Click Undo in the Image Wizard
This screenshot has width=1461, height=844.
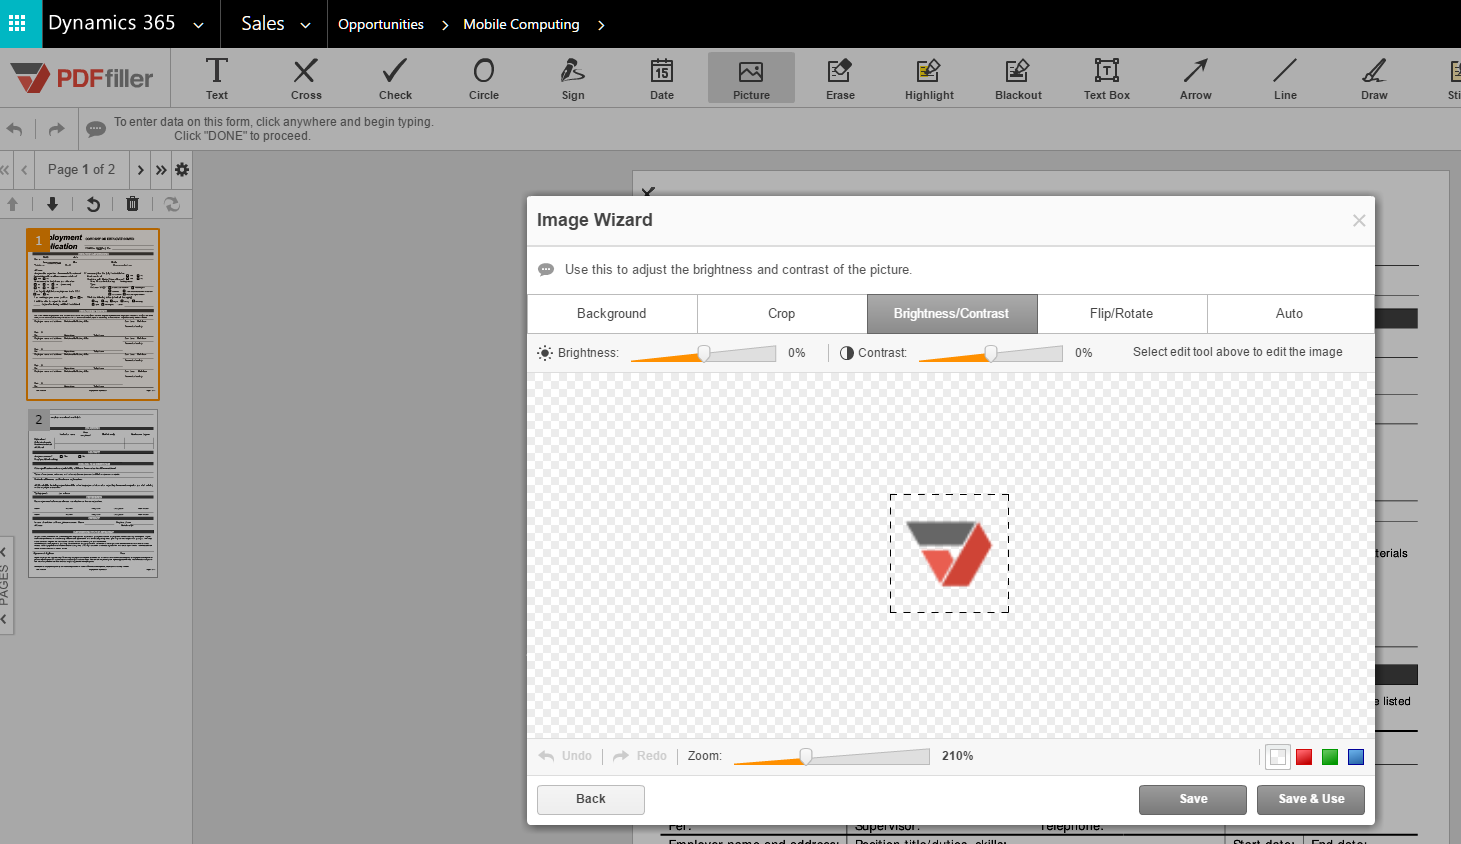click(566, 756)
